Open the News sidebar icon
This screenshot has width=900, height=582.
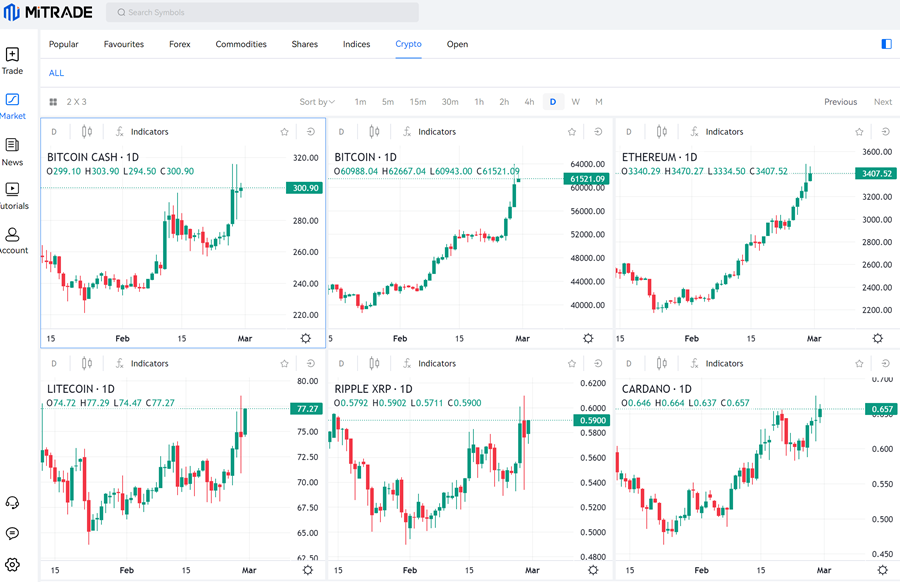(12, 151)
